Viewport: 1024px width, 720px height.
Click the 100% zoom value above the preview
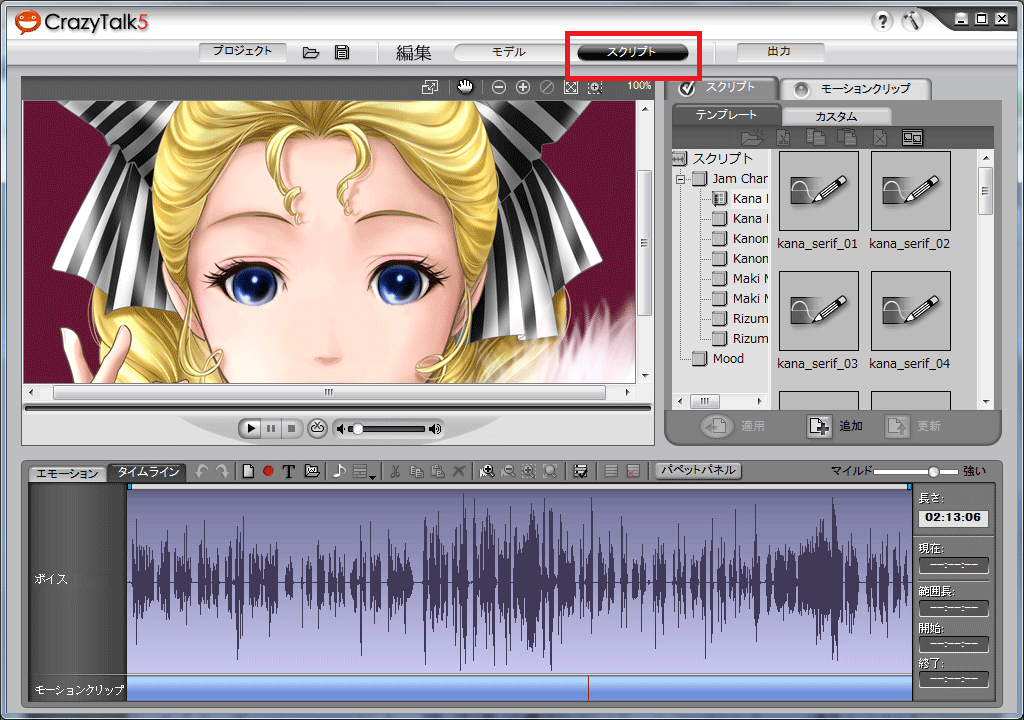tap(639, 86)
